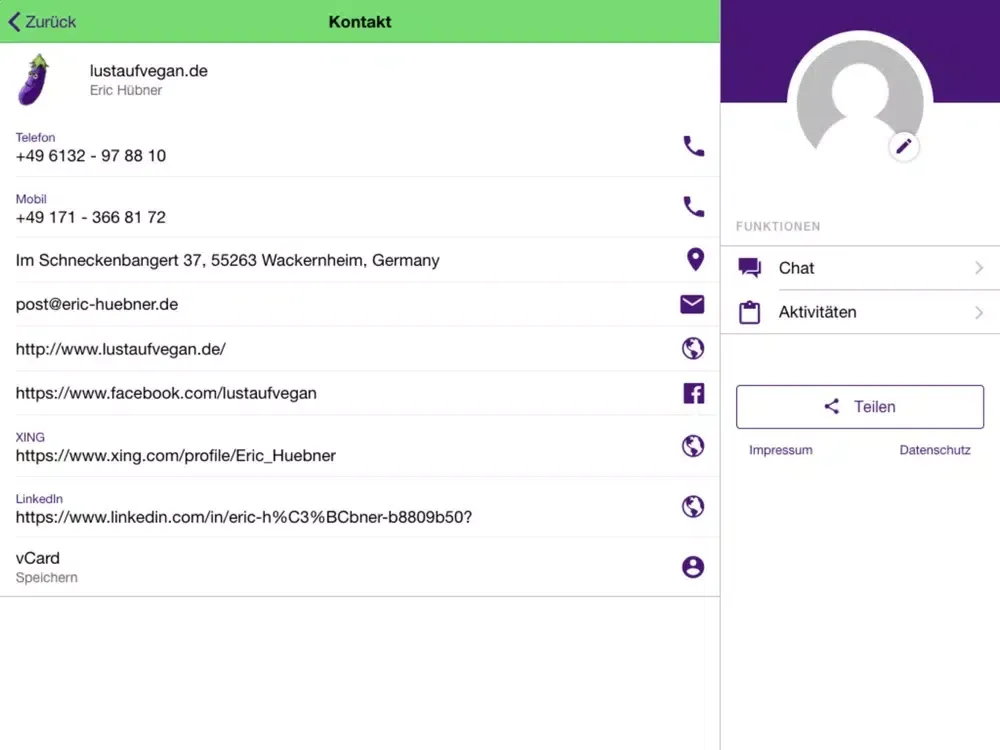Viewport: 1000px width, 750px height.
Task: Tap mobile number +49 171 - 366 81 72
Action: (91, 217)
